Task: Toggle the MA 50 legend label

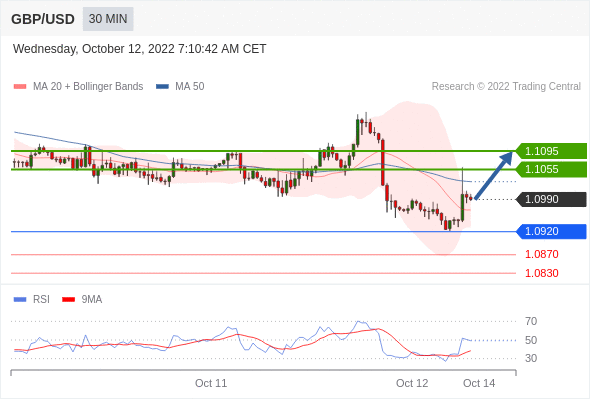Action: point(190,87)
